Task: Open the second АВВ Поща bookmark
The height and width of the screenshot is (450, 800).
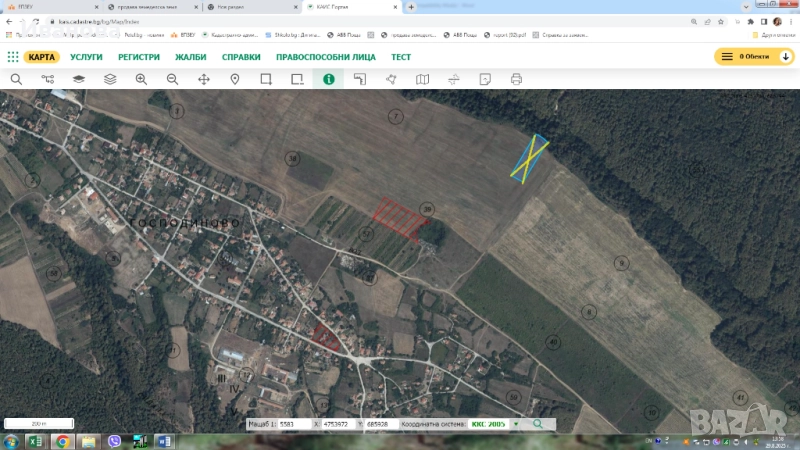Action: click(460, 35)
